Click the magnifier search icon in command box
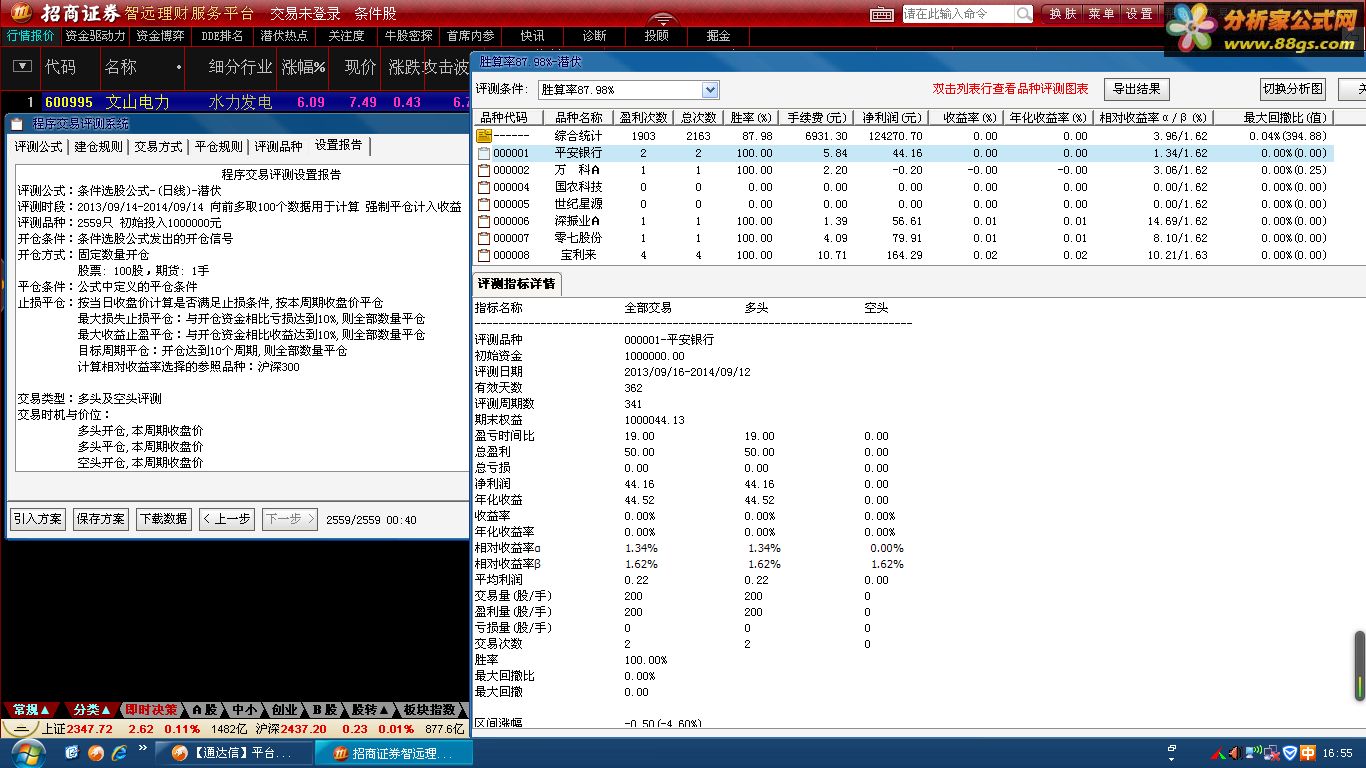The height and width of the screenshot is (768, 1366). click(1024, 14)
